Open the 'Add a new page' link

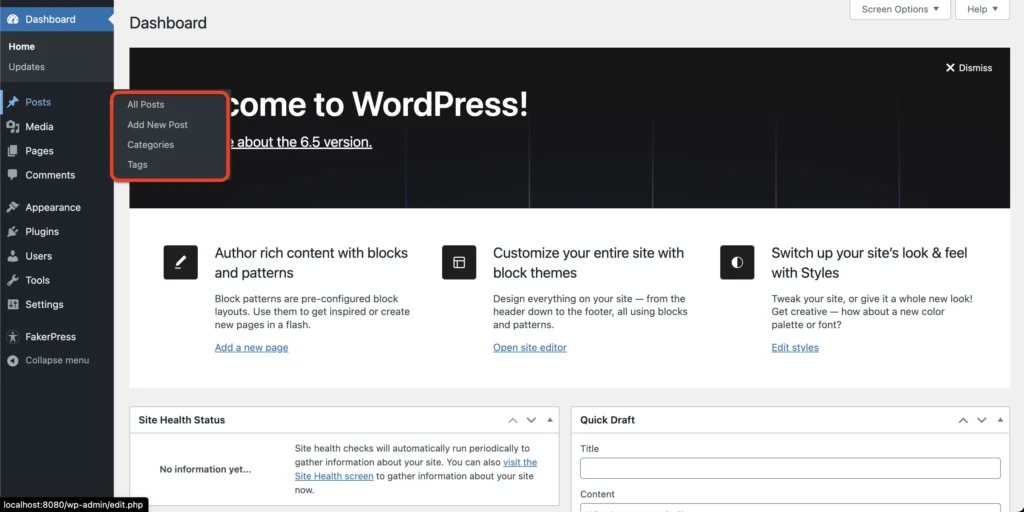coord(251,348)
